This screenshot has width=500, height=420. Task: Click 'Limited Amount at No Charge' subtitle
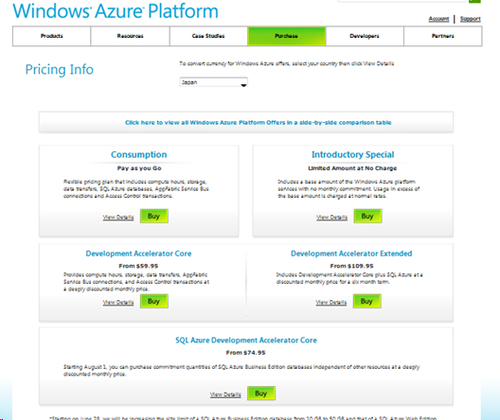pyautogui.click(x=352, y=168)
